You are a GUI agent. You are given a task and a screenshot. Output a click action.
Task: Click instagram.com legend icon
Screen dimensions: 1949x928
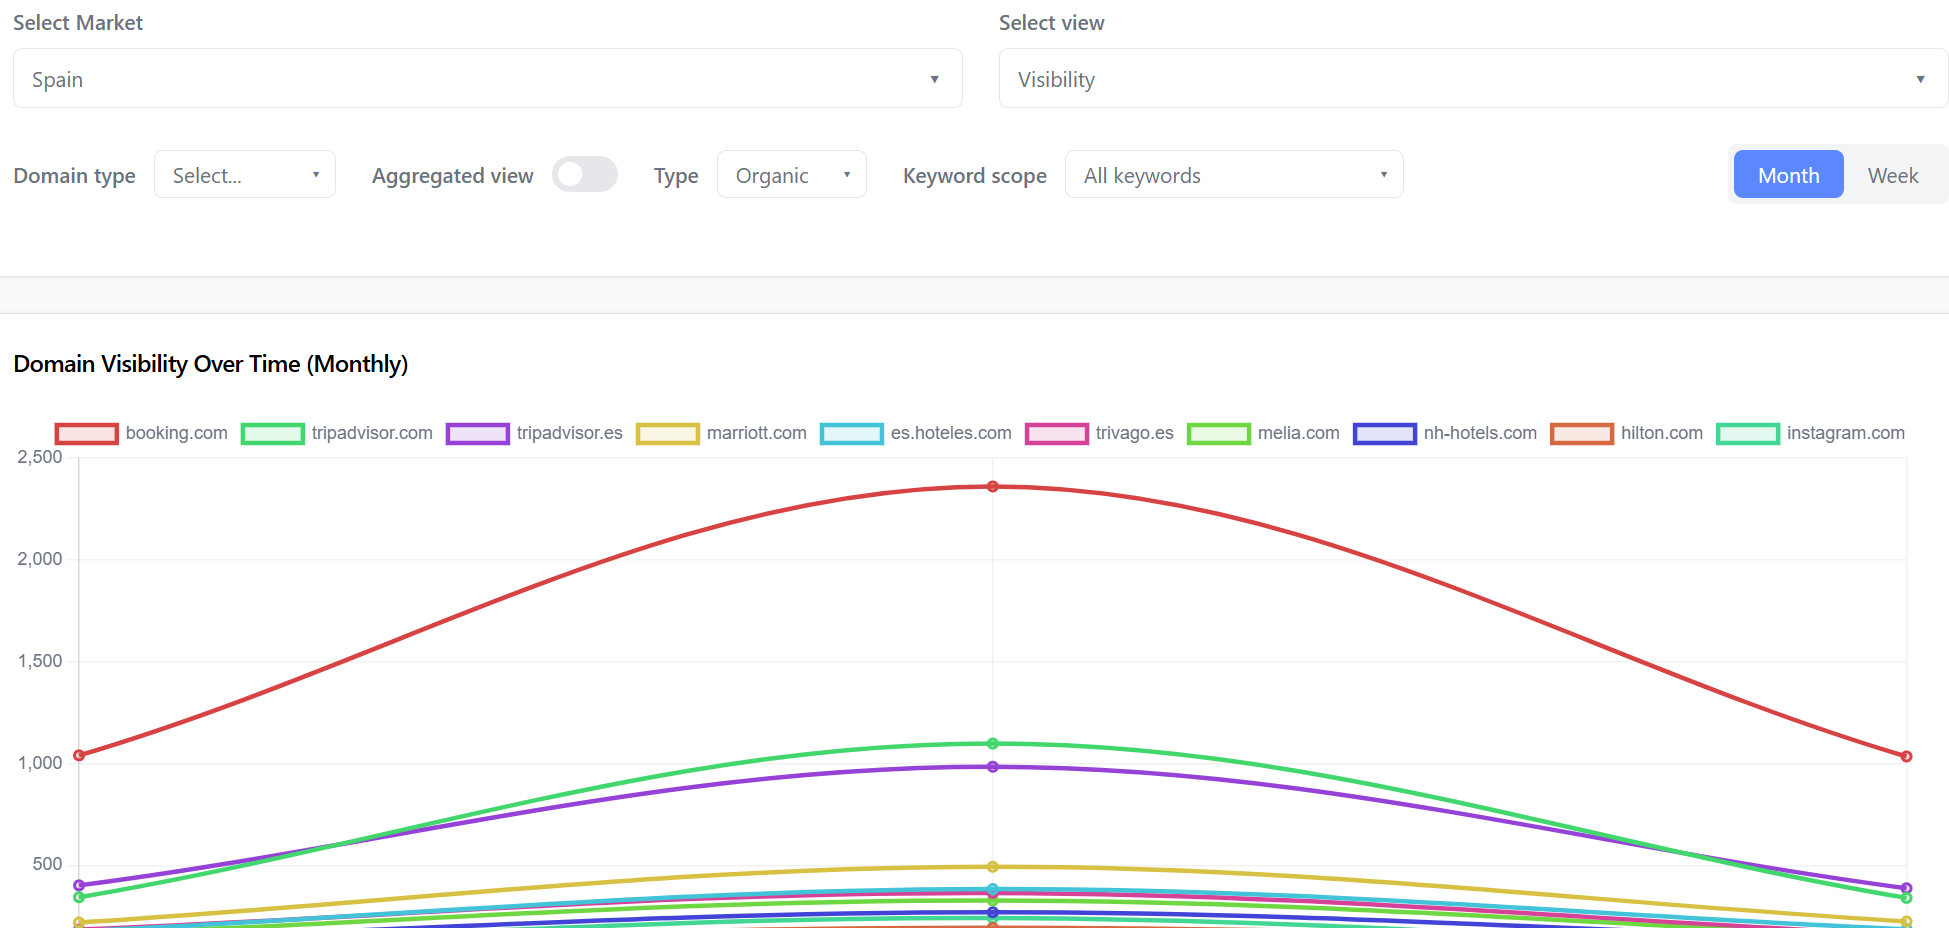tap(1747, 434)
